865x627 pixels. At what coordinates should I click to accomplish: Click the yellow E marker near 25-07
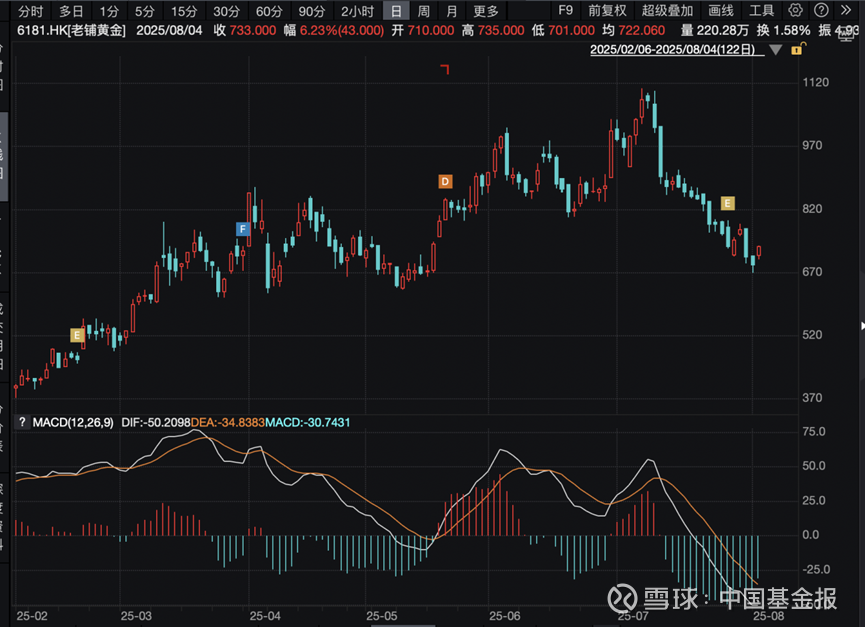pos(728,203)
